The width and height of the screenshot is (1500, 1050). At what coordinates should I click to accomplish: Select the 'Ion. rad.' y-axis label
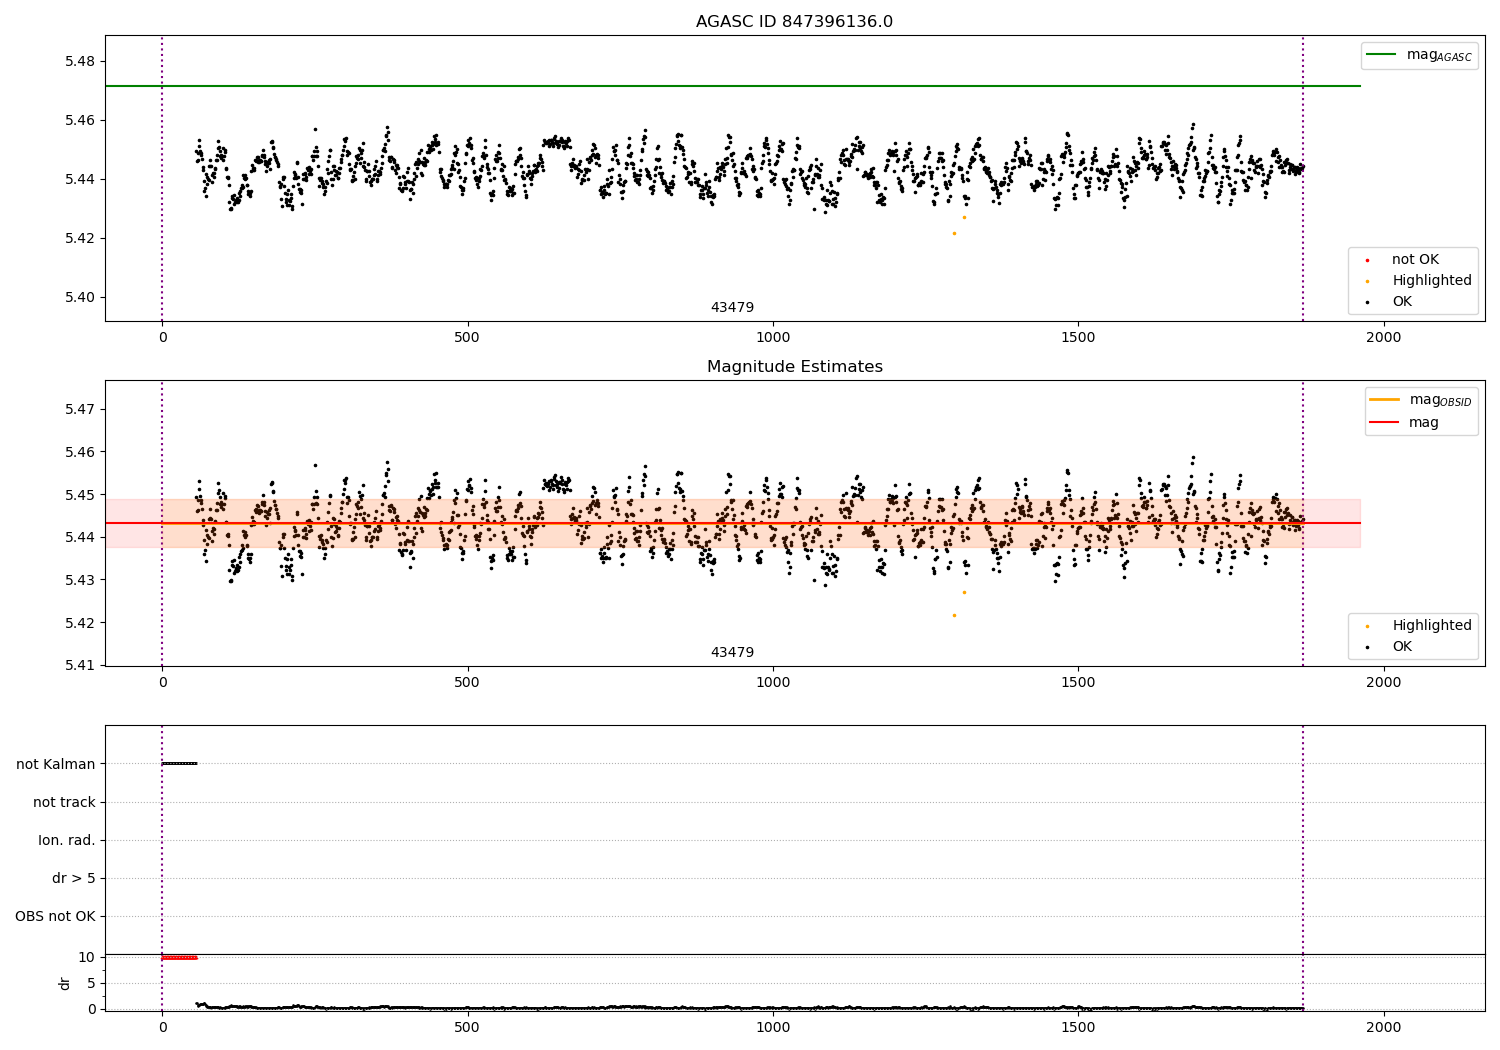pyautogui.click(x=67, y=840)
